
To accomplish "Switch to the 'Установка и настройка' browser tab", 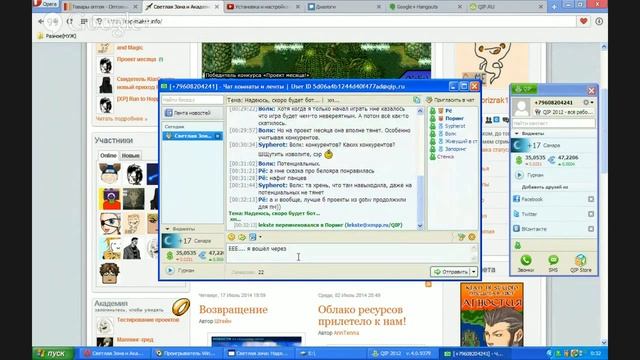I will pyautogui.click(x=263, y=7).
